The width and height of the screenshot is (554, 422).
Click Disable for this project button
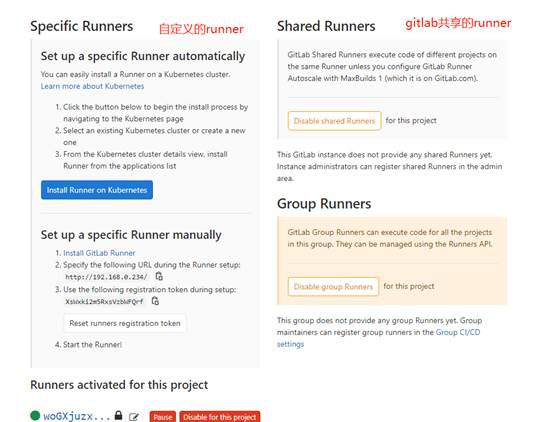(220, 417)
